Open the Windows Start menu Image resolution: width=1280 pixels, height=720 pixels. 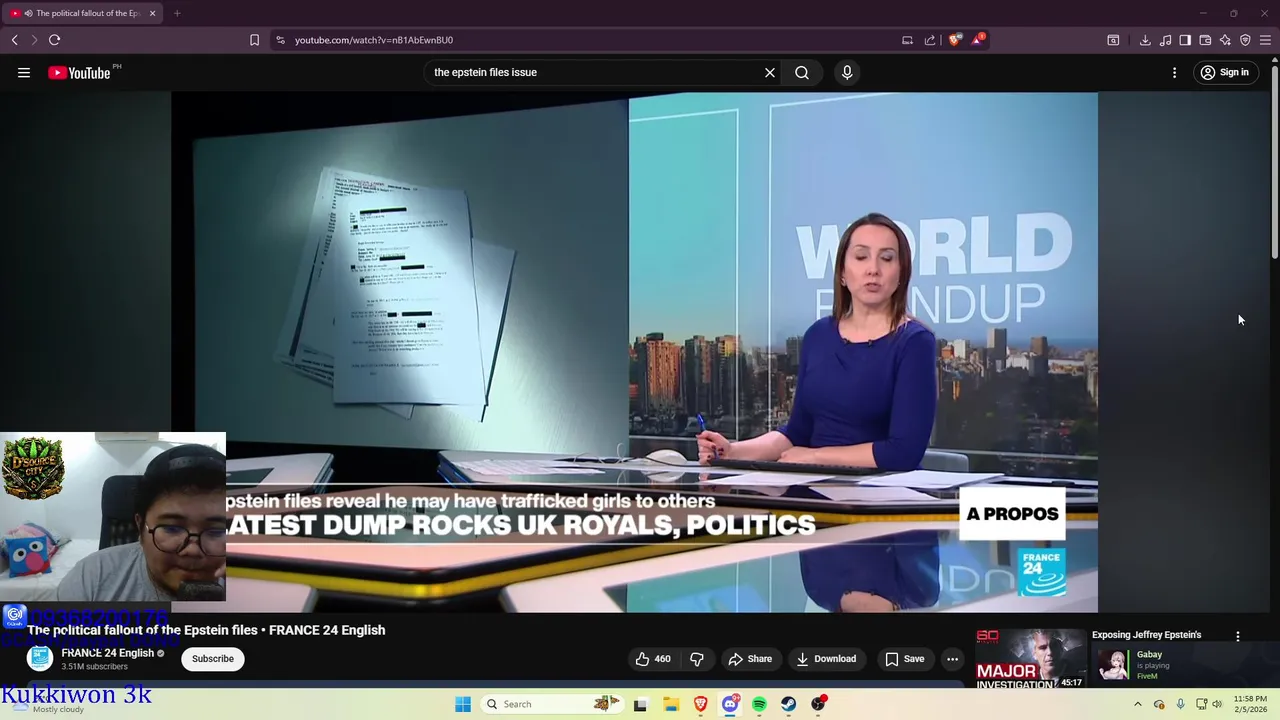tap(463, 704)
